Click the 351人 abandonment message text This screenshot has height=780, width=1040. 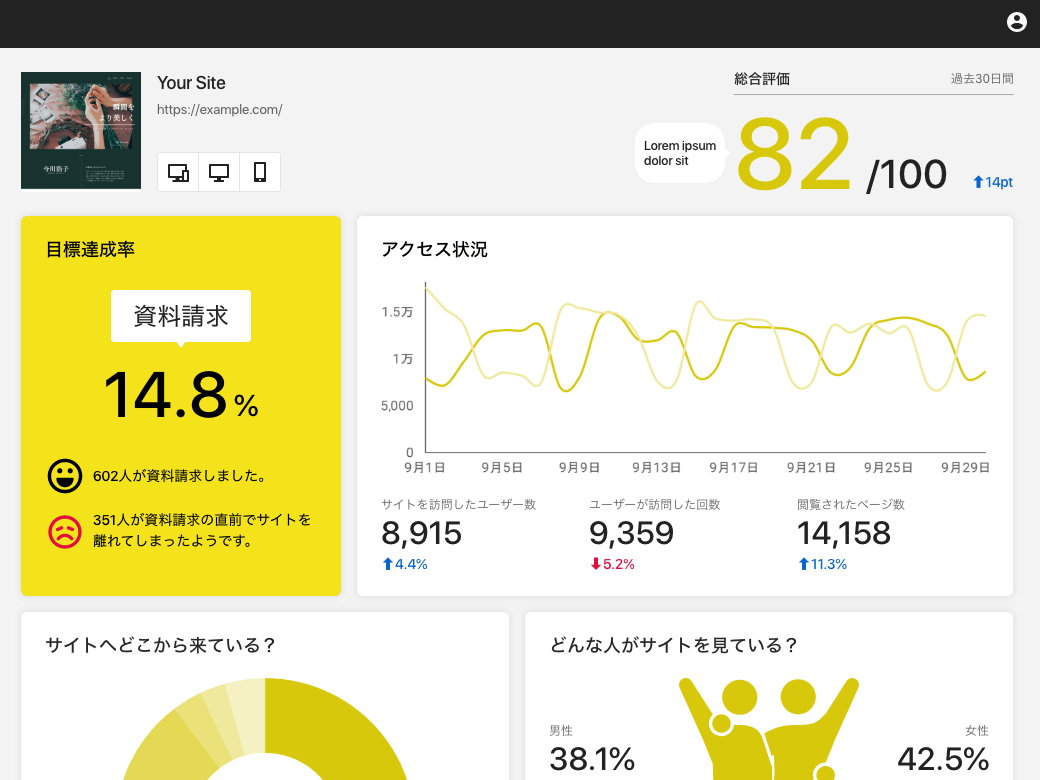pos(202,530)
